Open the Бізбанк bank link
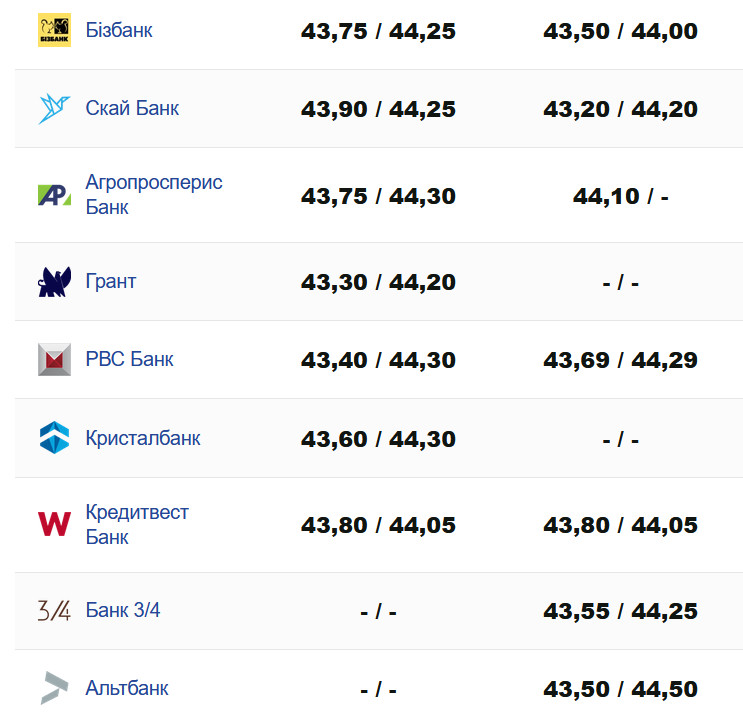The height and width of the screenshot is (716, 743). tap(119, 31)
